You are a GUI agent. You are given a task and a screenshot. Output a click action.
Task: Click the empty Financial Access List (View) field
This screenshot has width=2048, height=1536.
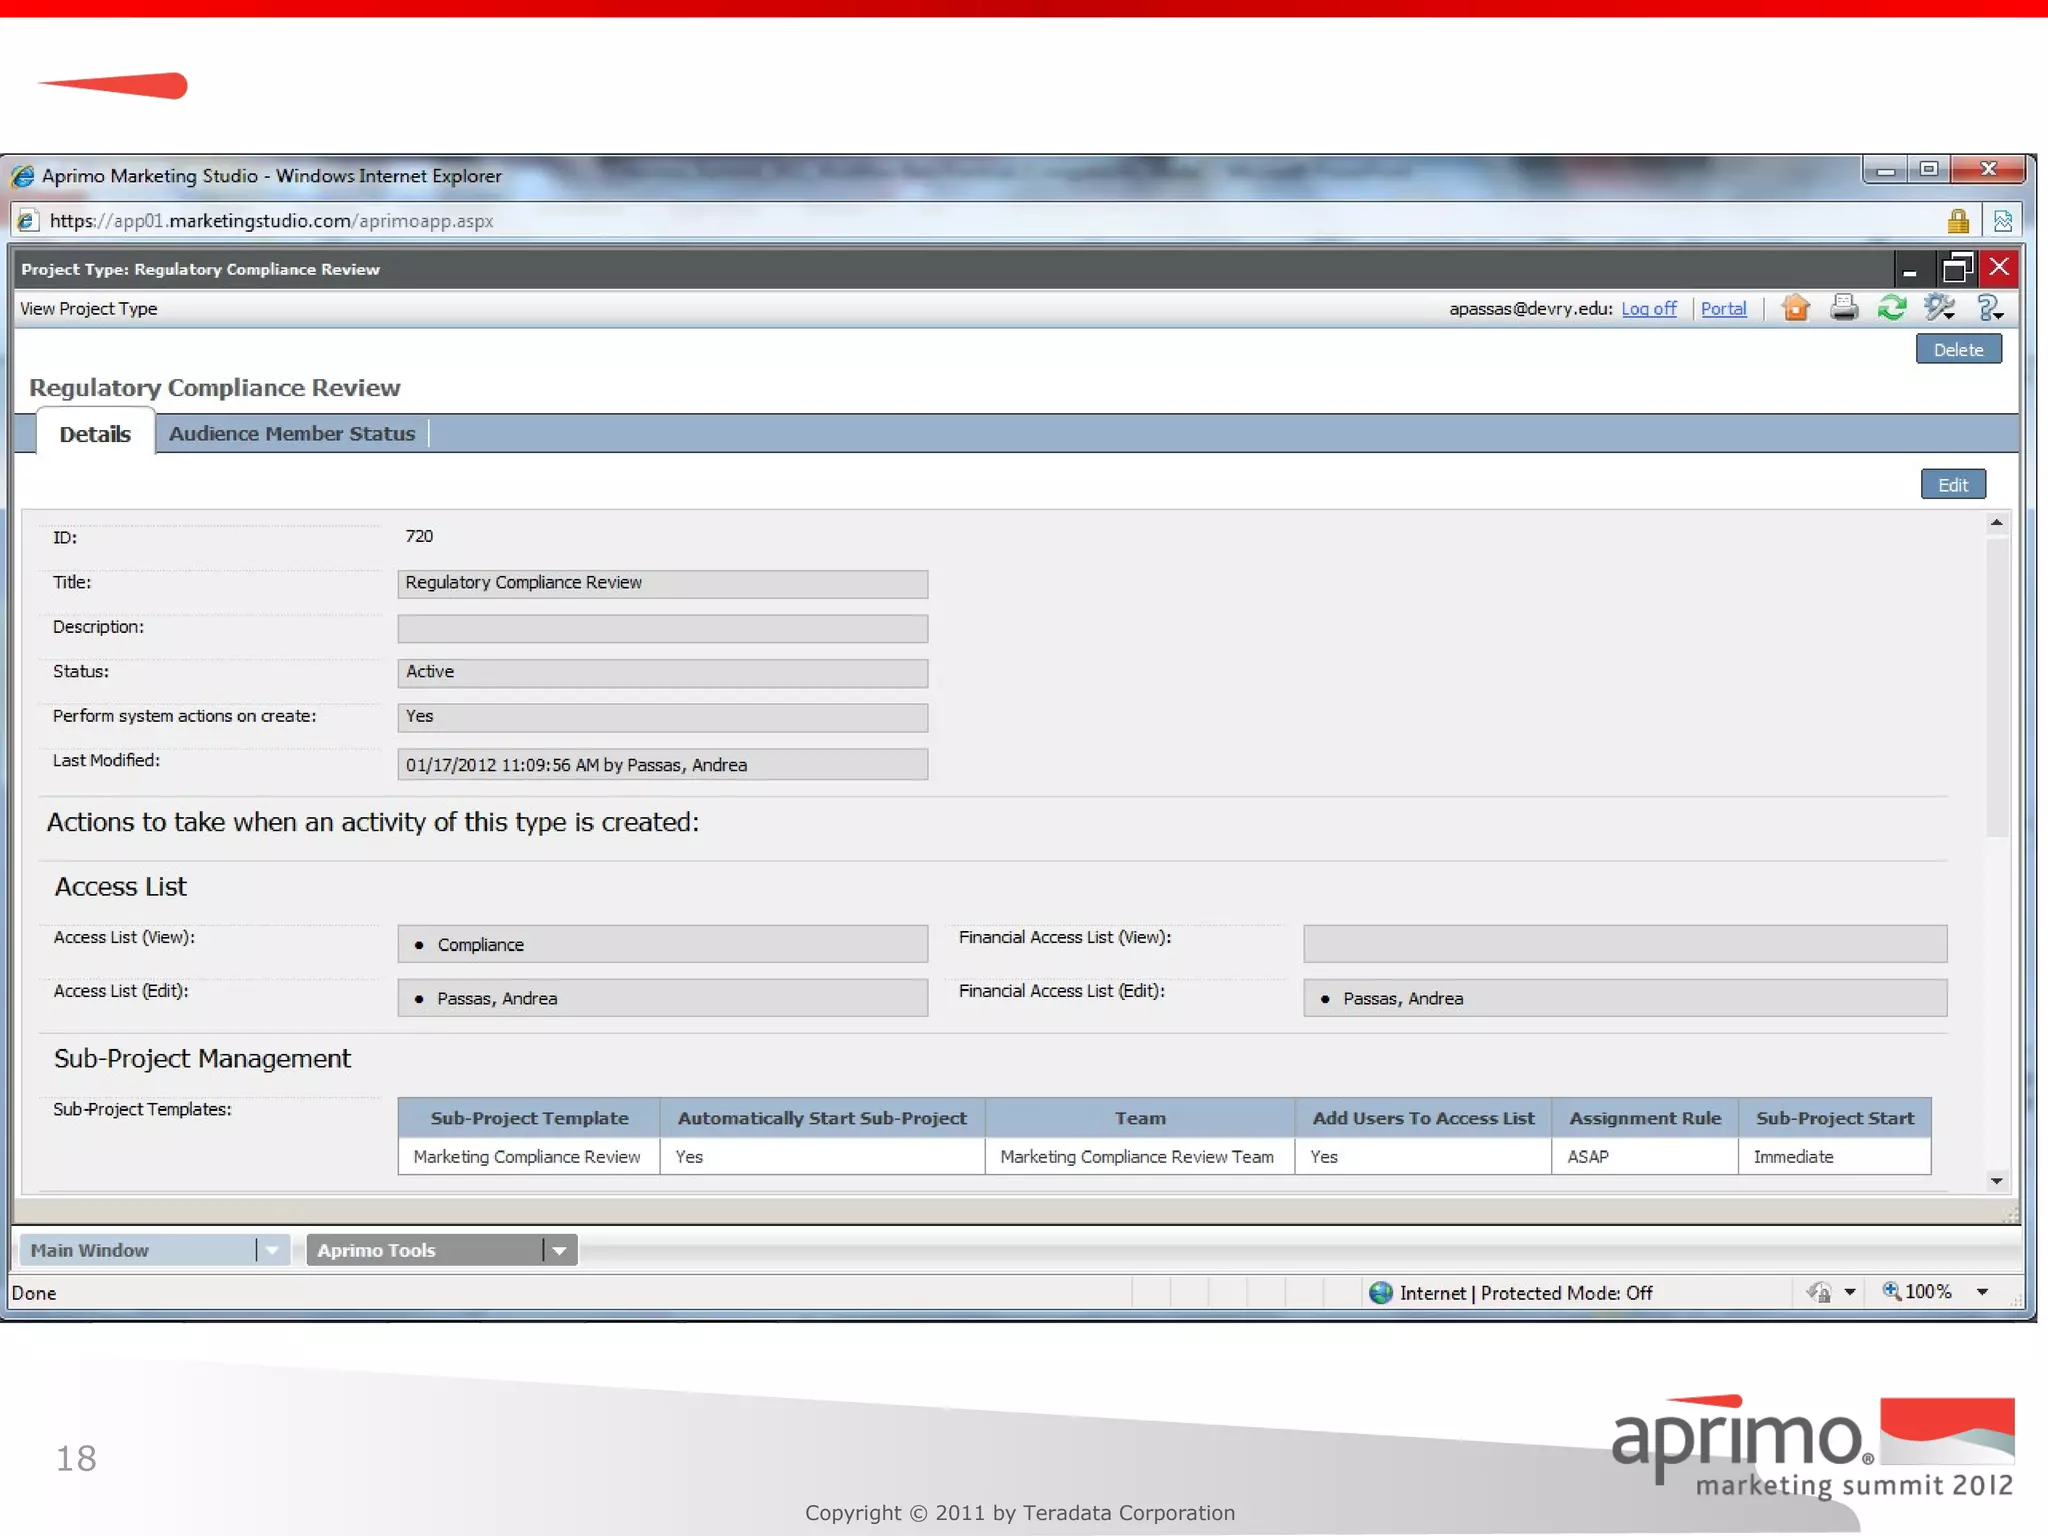1625,944
